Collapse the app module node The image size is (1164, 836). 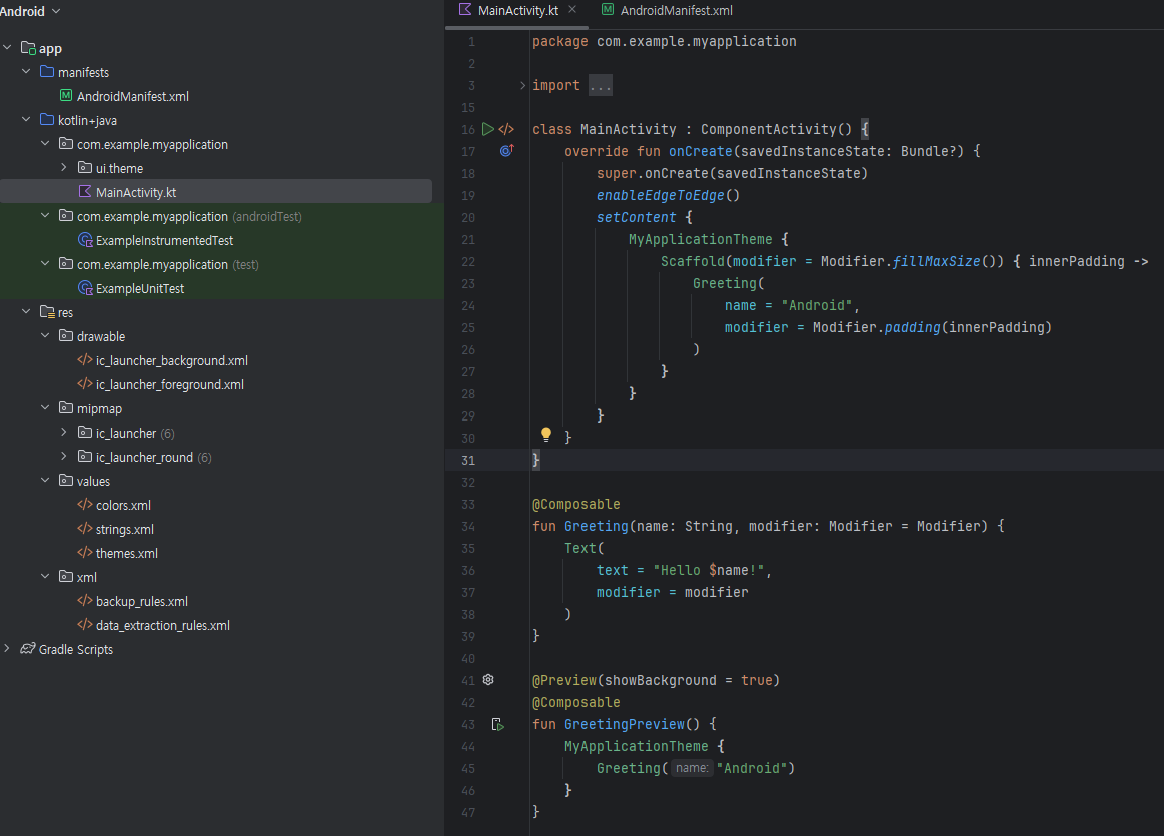(x=7, y=48)
